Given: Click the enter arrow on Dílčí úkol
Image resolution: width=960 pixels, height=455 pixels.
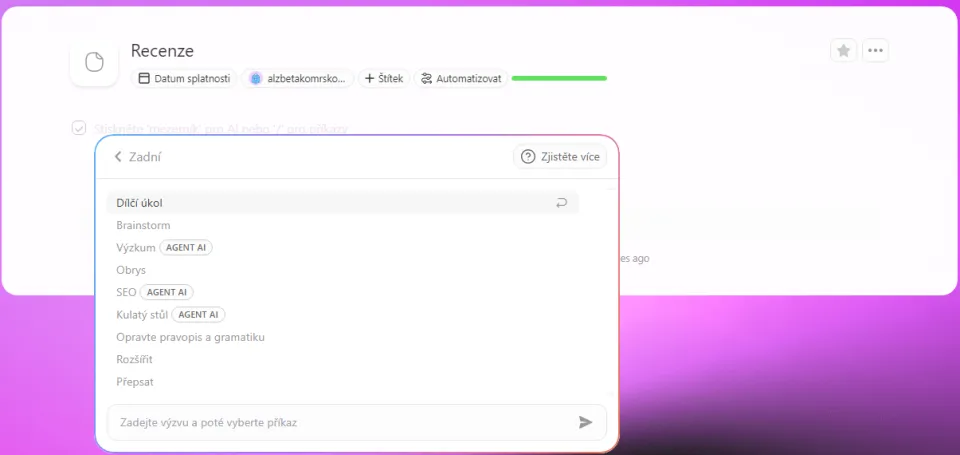Looking at the screenshot, I should 561,203.
